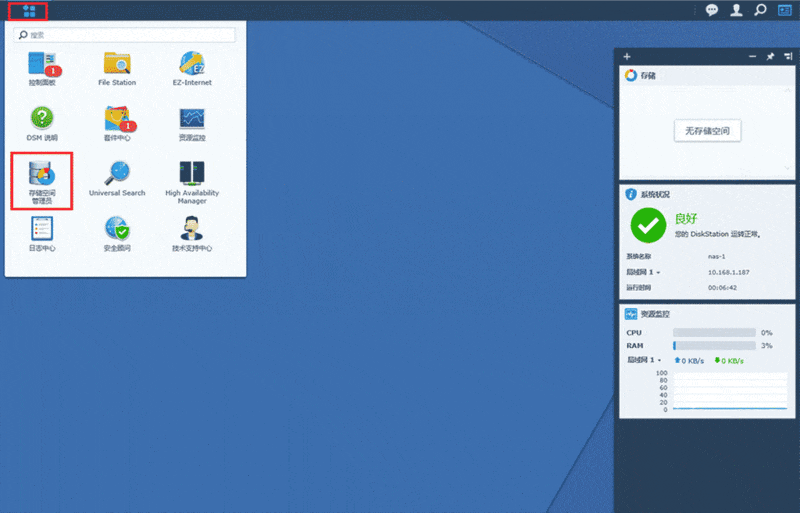The height and width of the screenshot is (513, 800).
Task: Select the IP address 10.168.1.187
Action: 729,272
